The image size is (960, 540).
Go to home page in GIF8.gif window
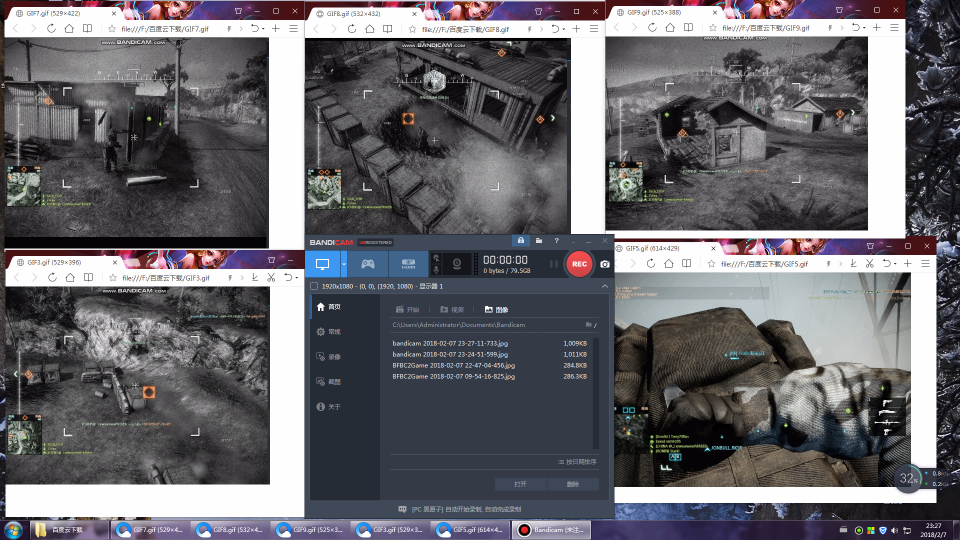370,29
